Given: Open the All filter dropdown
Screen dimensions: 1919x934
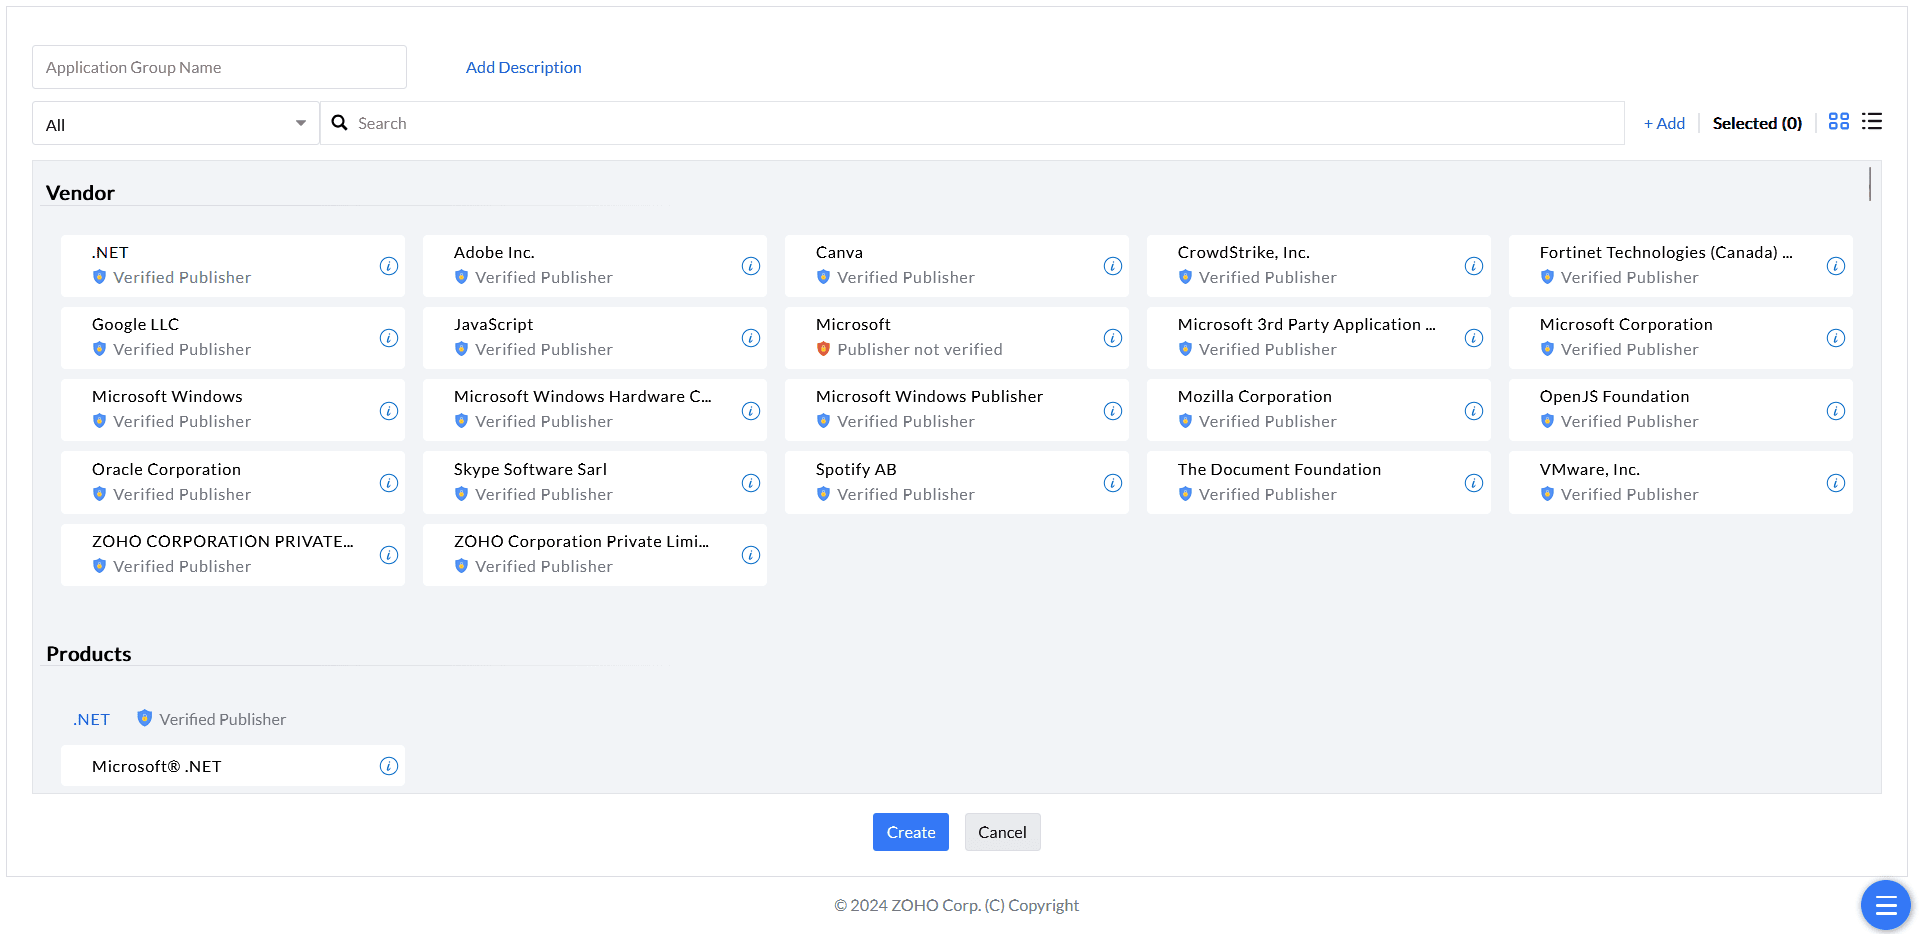Looking at the screenshot, I should [176, 124].
